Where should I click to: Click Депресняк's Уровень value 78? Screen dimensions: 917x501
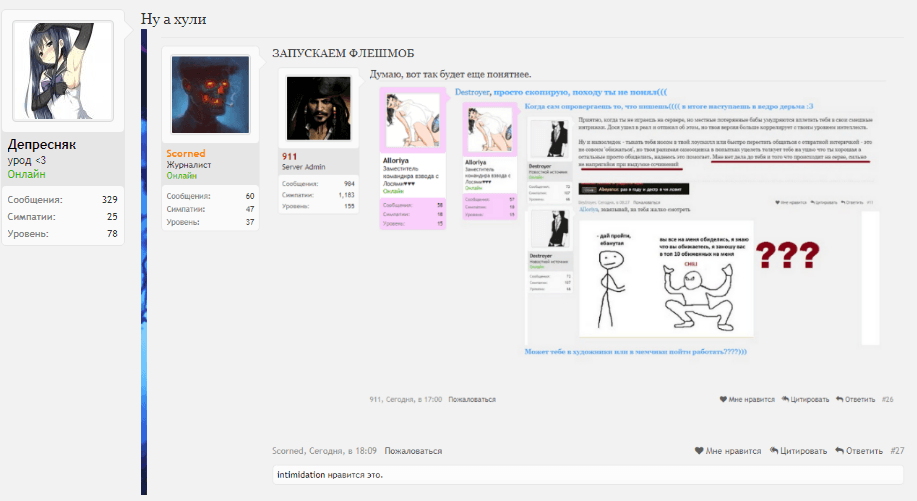click(x=112, y=233)
